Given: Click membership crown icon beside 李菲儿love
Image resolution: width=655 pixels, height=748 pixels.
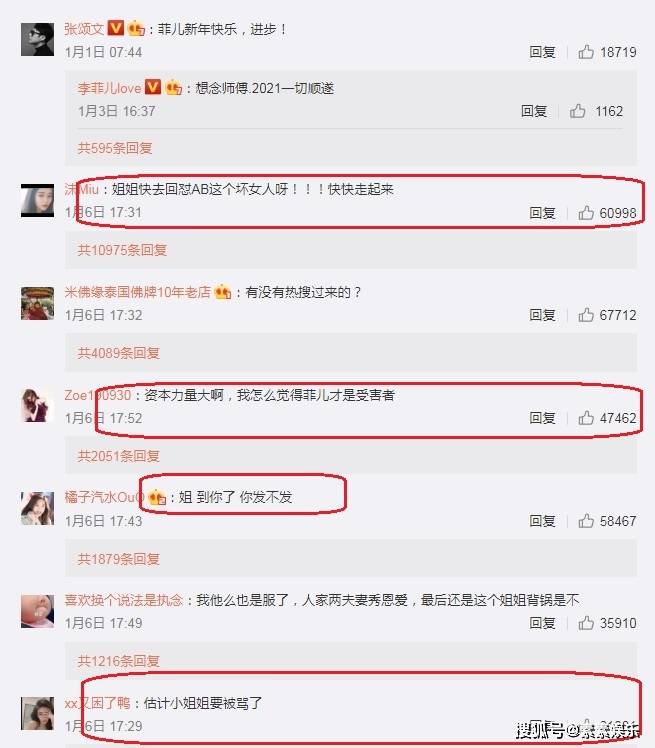Looking at the screenshot, I should pos(174,88).
